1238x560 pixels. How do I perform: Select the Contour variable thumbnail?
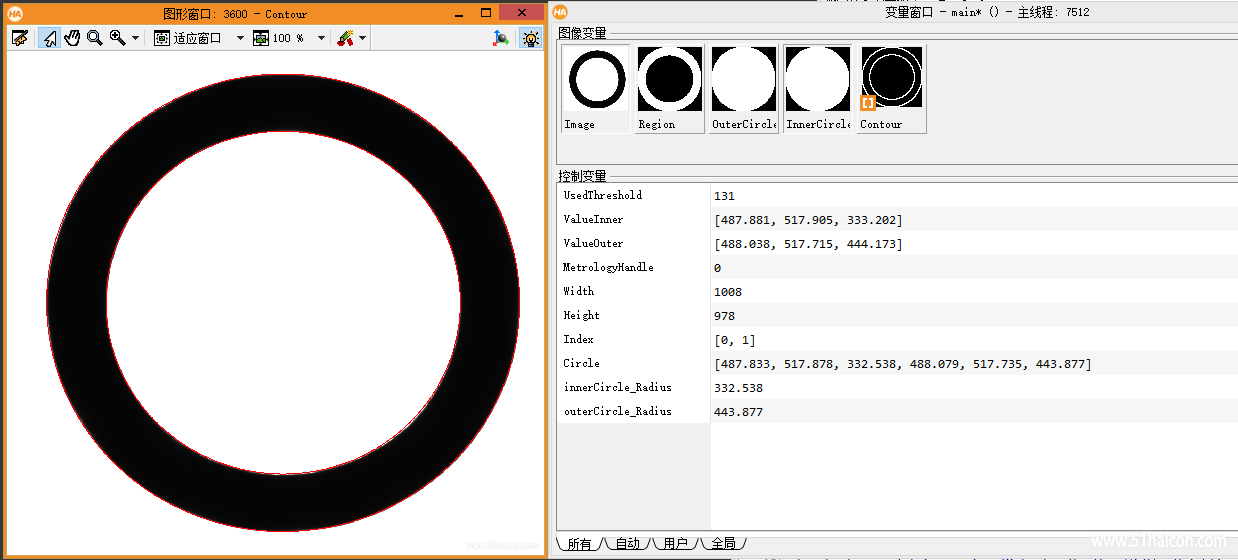892,88
